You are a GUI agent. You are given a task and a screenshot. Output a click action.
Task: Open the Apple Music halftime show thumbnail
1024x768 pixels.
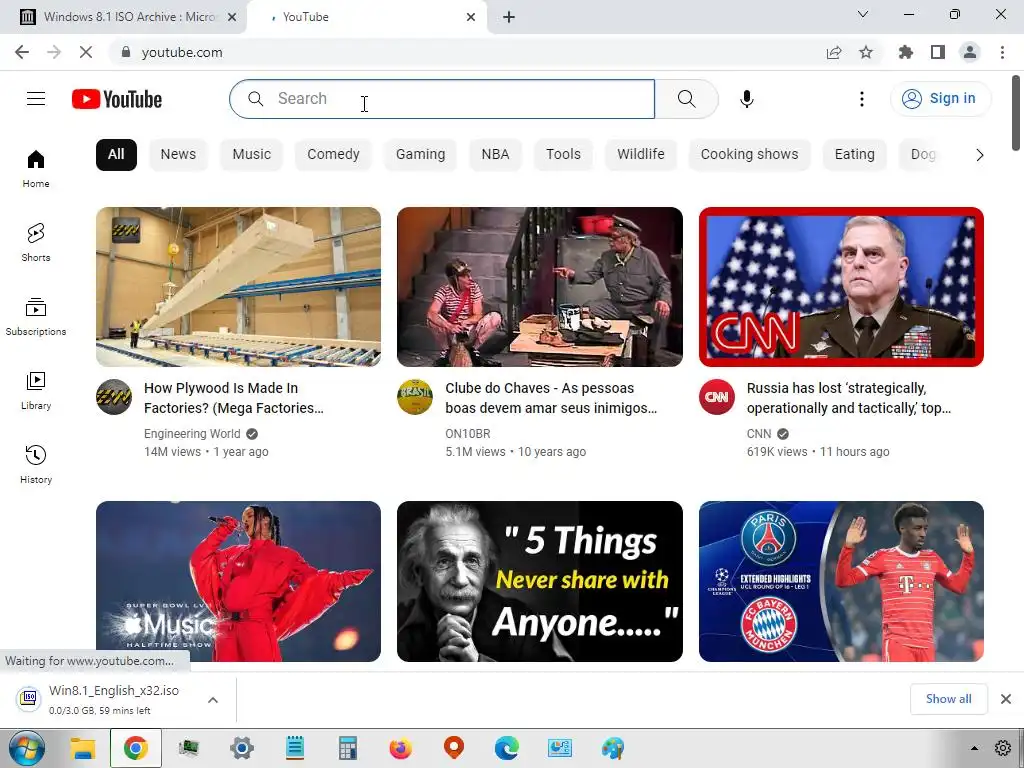tap(238, 581)
